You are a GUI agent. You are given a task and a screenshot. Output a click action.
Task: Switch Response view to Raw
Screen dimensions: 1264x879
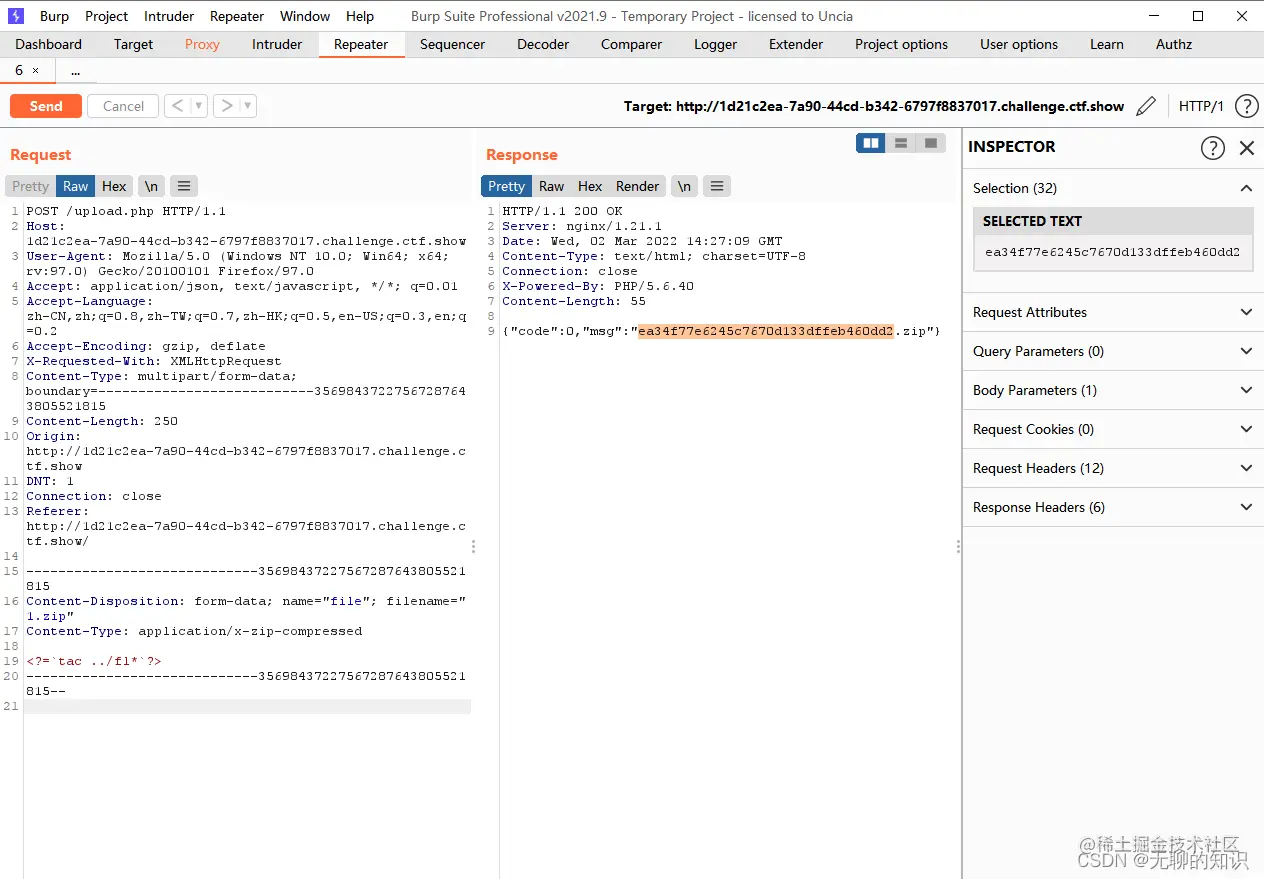551,186
